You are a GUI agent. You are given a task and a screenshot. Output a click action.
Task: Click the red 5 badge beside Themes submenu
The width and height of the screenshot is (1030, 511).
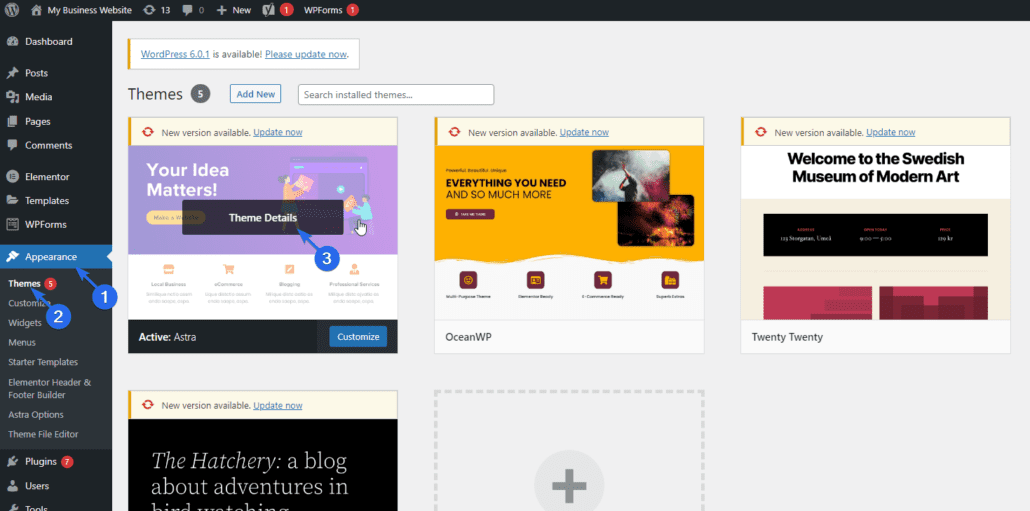tap(51, 284)
